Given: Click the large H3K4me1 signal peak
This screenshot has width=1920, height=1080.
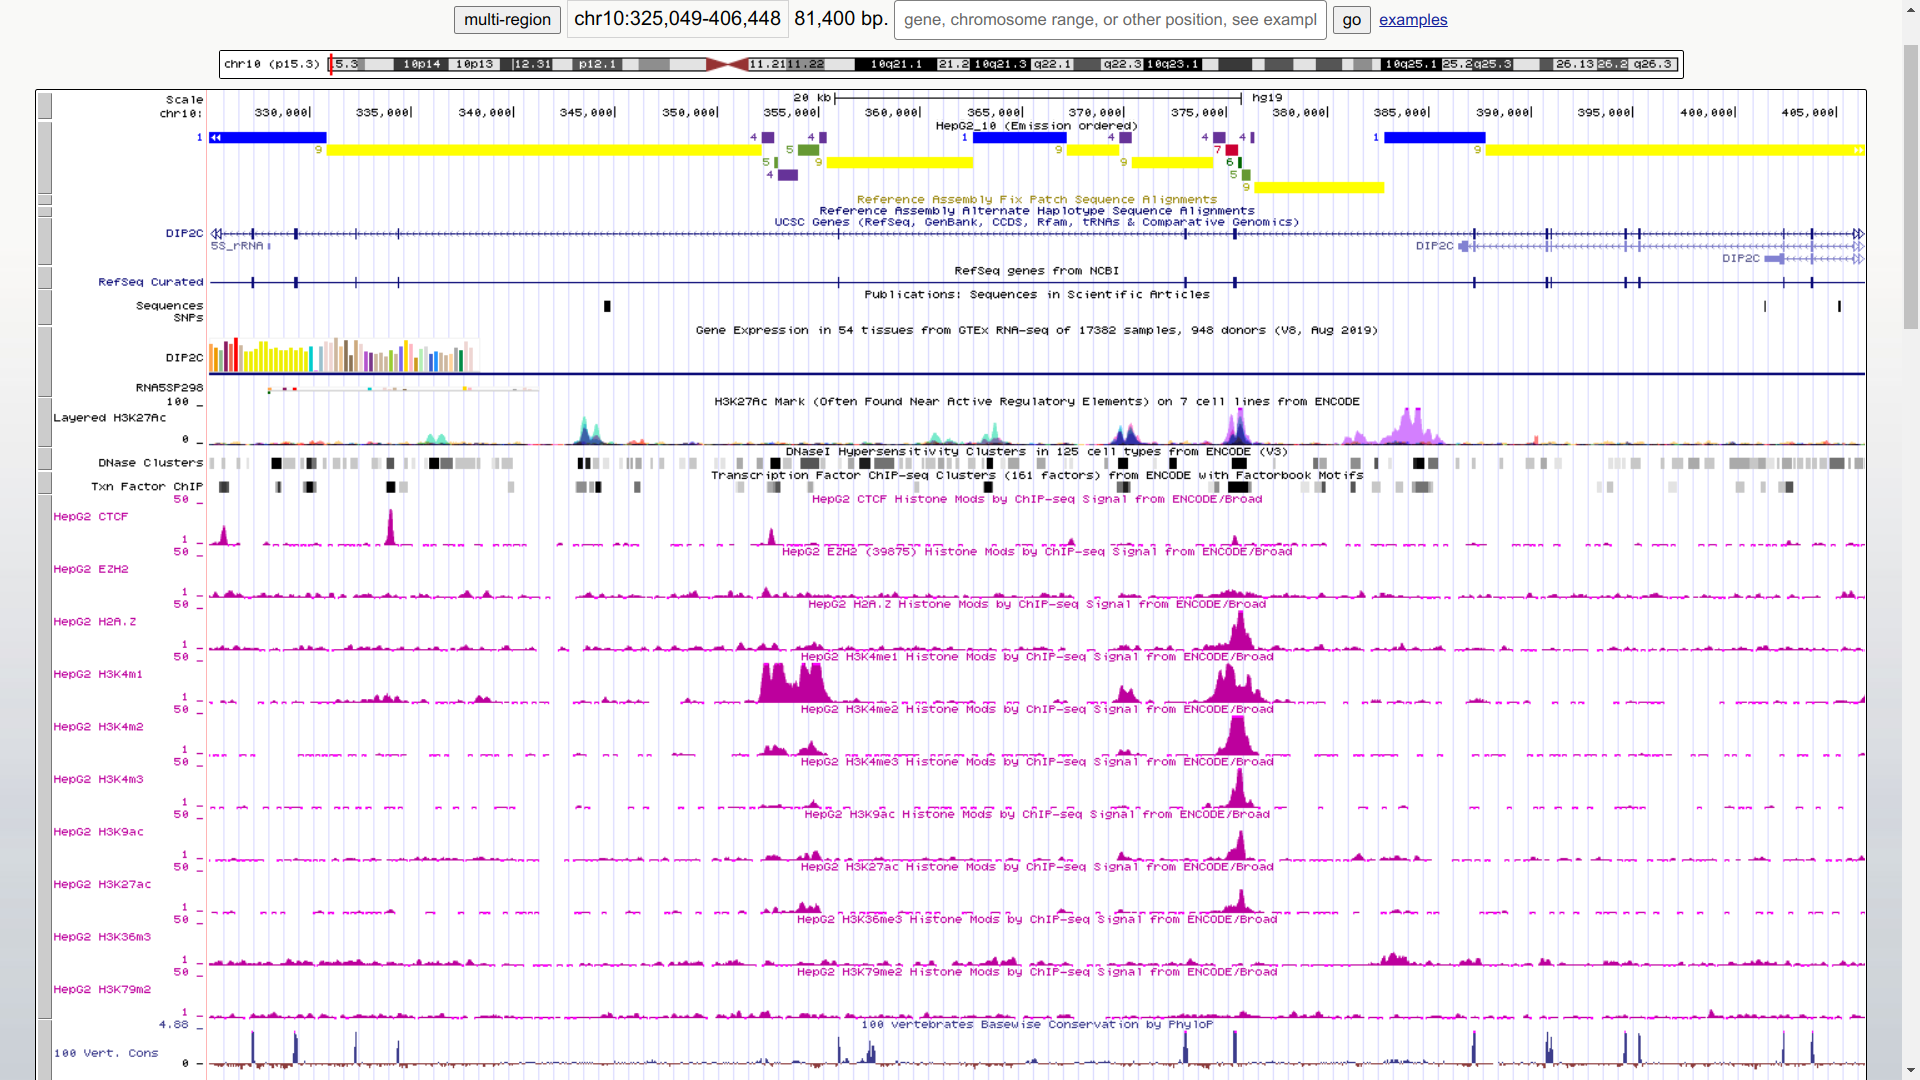Looking at the screenshot, I should [x=794, y=682].
